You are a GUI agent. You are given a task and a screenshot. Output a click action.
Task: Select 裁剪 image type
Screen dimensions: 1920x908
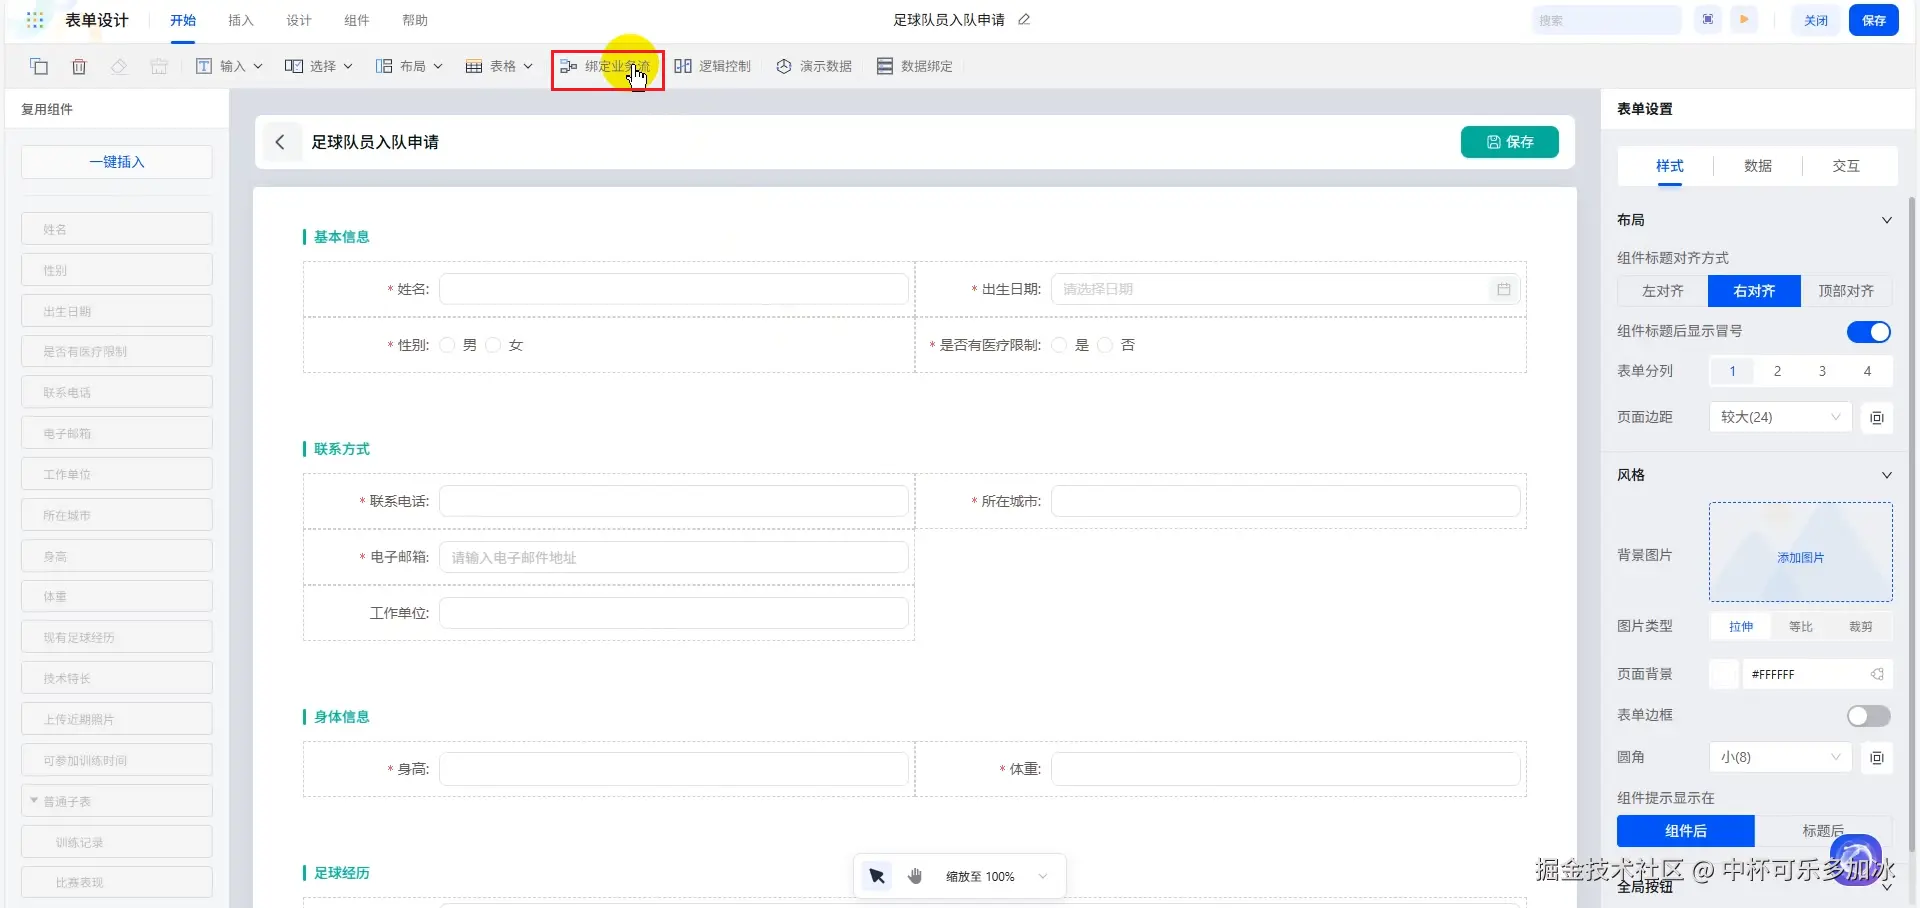tap(1861, 627)
